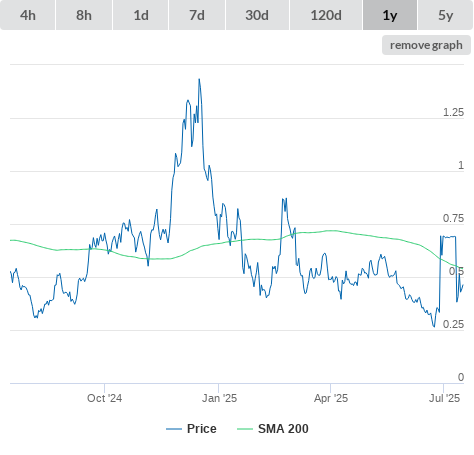Click the active 1y range tab

(390, 15)
